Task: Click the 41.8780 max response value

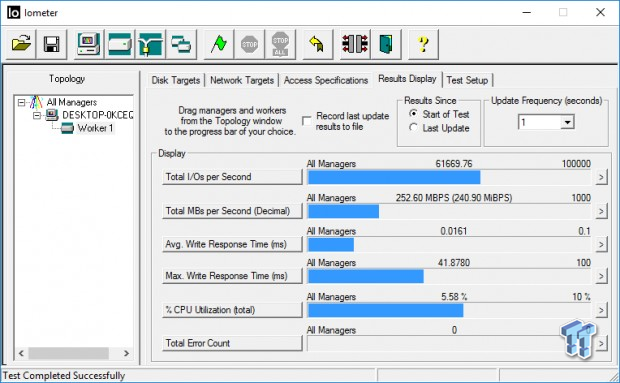Action: 454,263
